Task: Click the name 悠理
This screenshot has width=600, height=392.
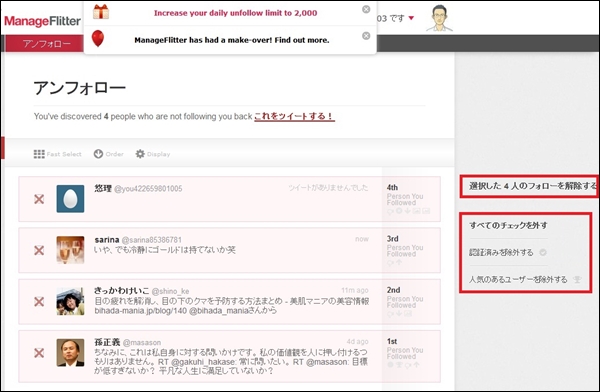Action: click(103, 188)
